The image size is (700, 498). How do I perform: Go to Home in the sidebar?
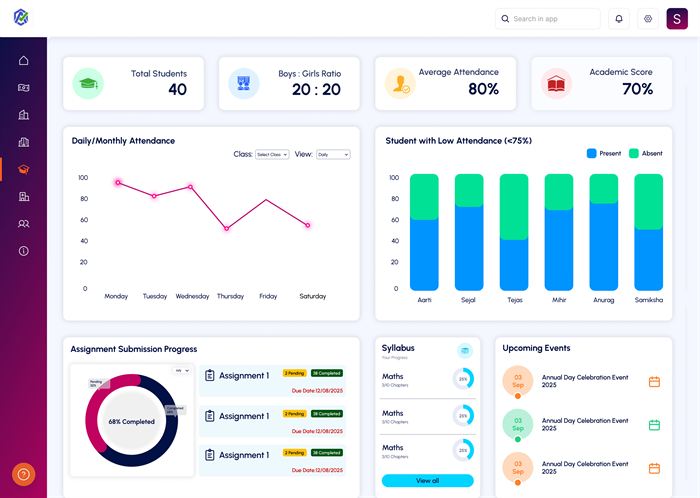click(23, 61)
